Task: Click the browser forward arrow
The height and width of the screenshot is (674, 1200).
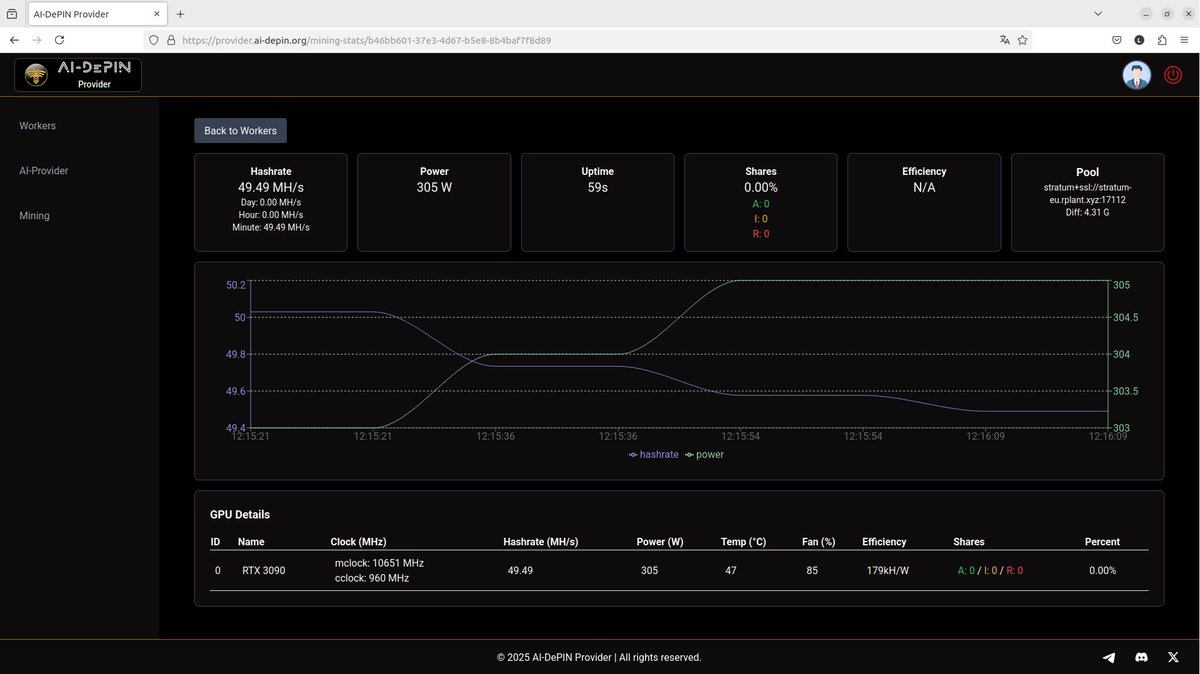Action: pyautogui.click(x=37, y=40)
